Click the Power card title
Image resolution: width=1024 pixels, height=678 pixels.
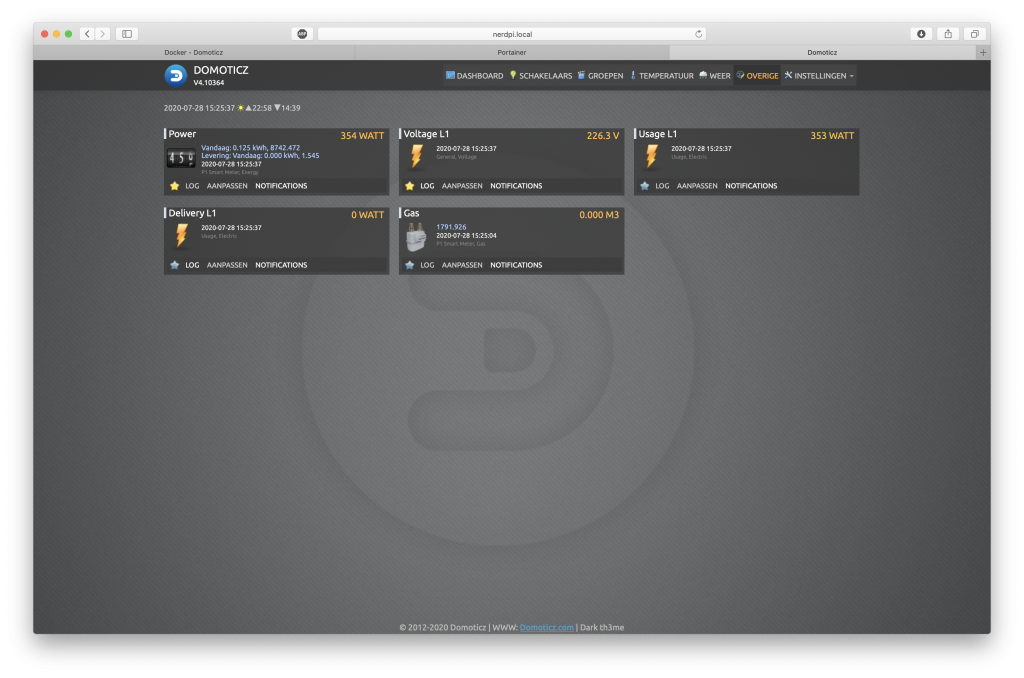coord(182,134)
